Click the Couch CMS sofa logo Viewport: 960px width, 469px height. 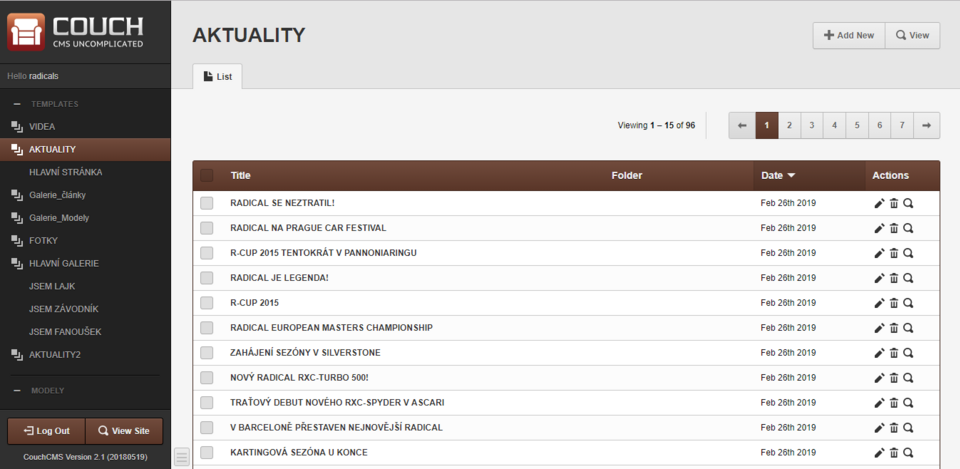click(x=27, y=31)
